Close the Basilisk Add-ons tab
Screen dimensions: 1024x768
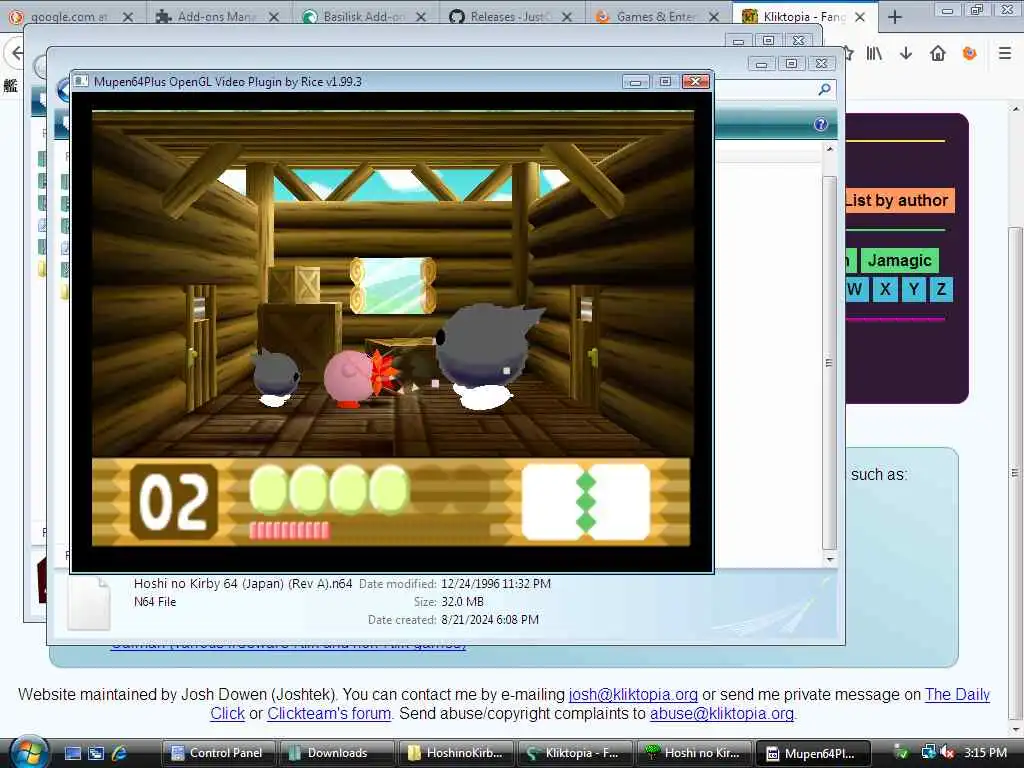coord(421,17)
